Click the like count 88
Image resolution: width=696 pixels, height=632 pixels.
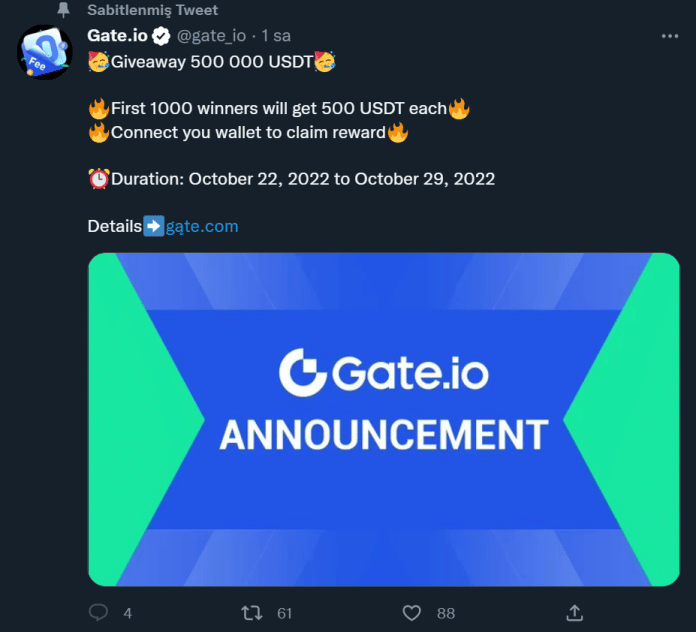[445, 613]
